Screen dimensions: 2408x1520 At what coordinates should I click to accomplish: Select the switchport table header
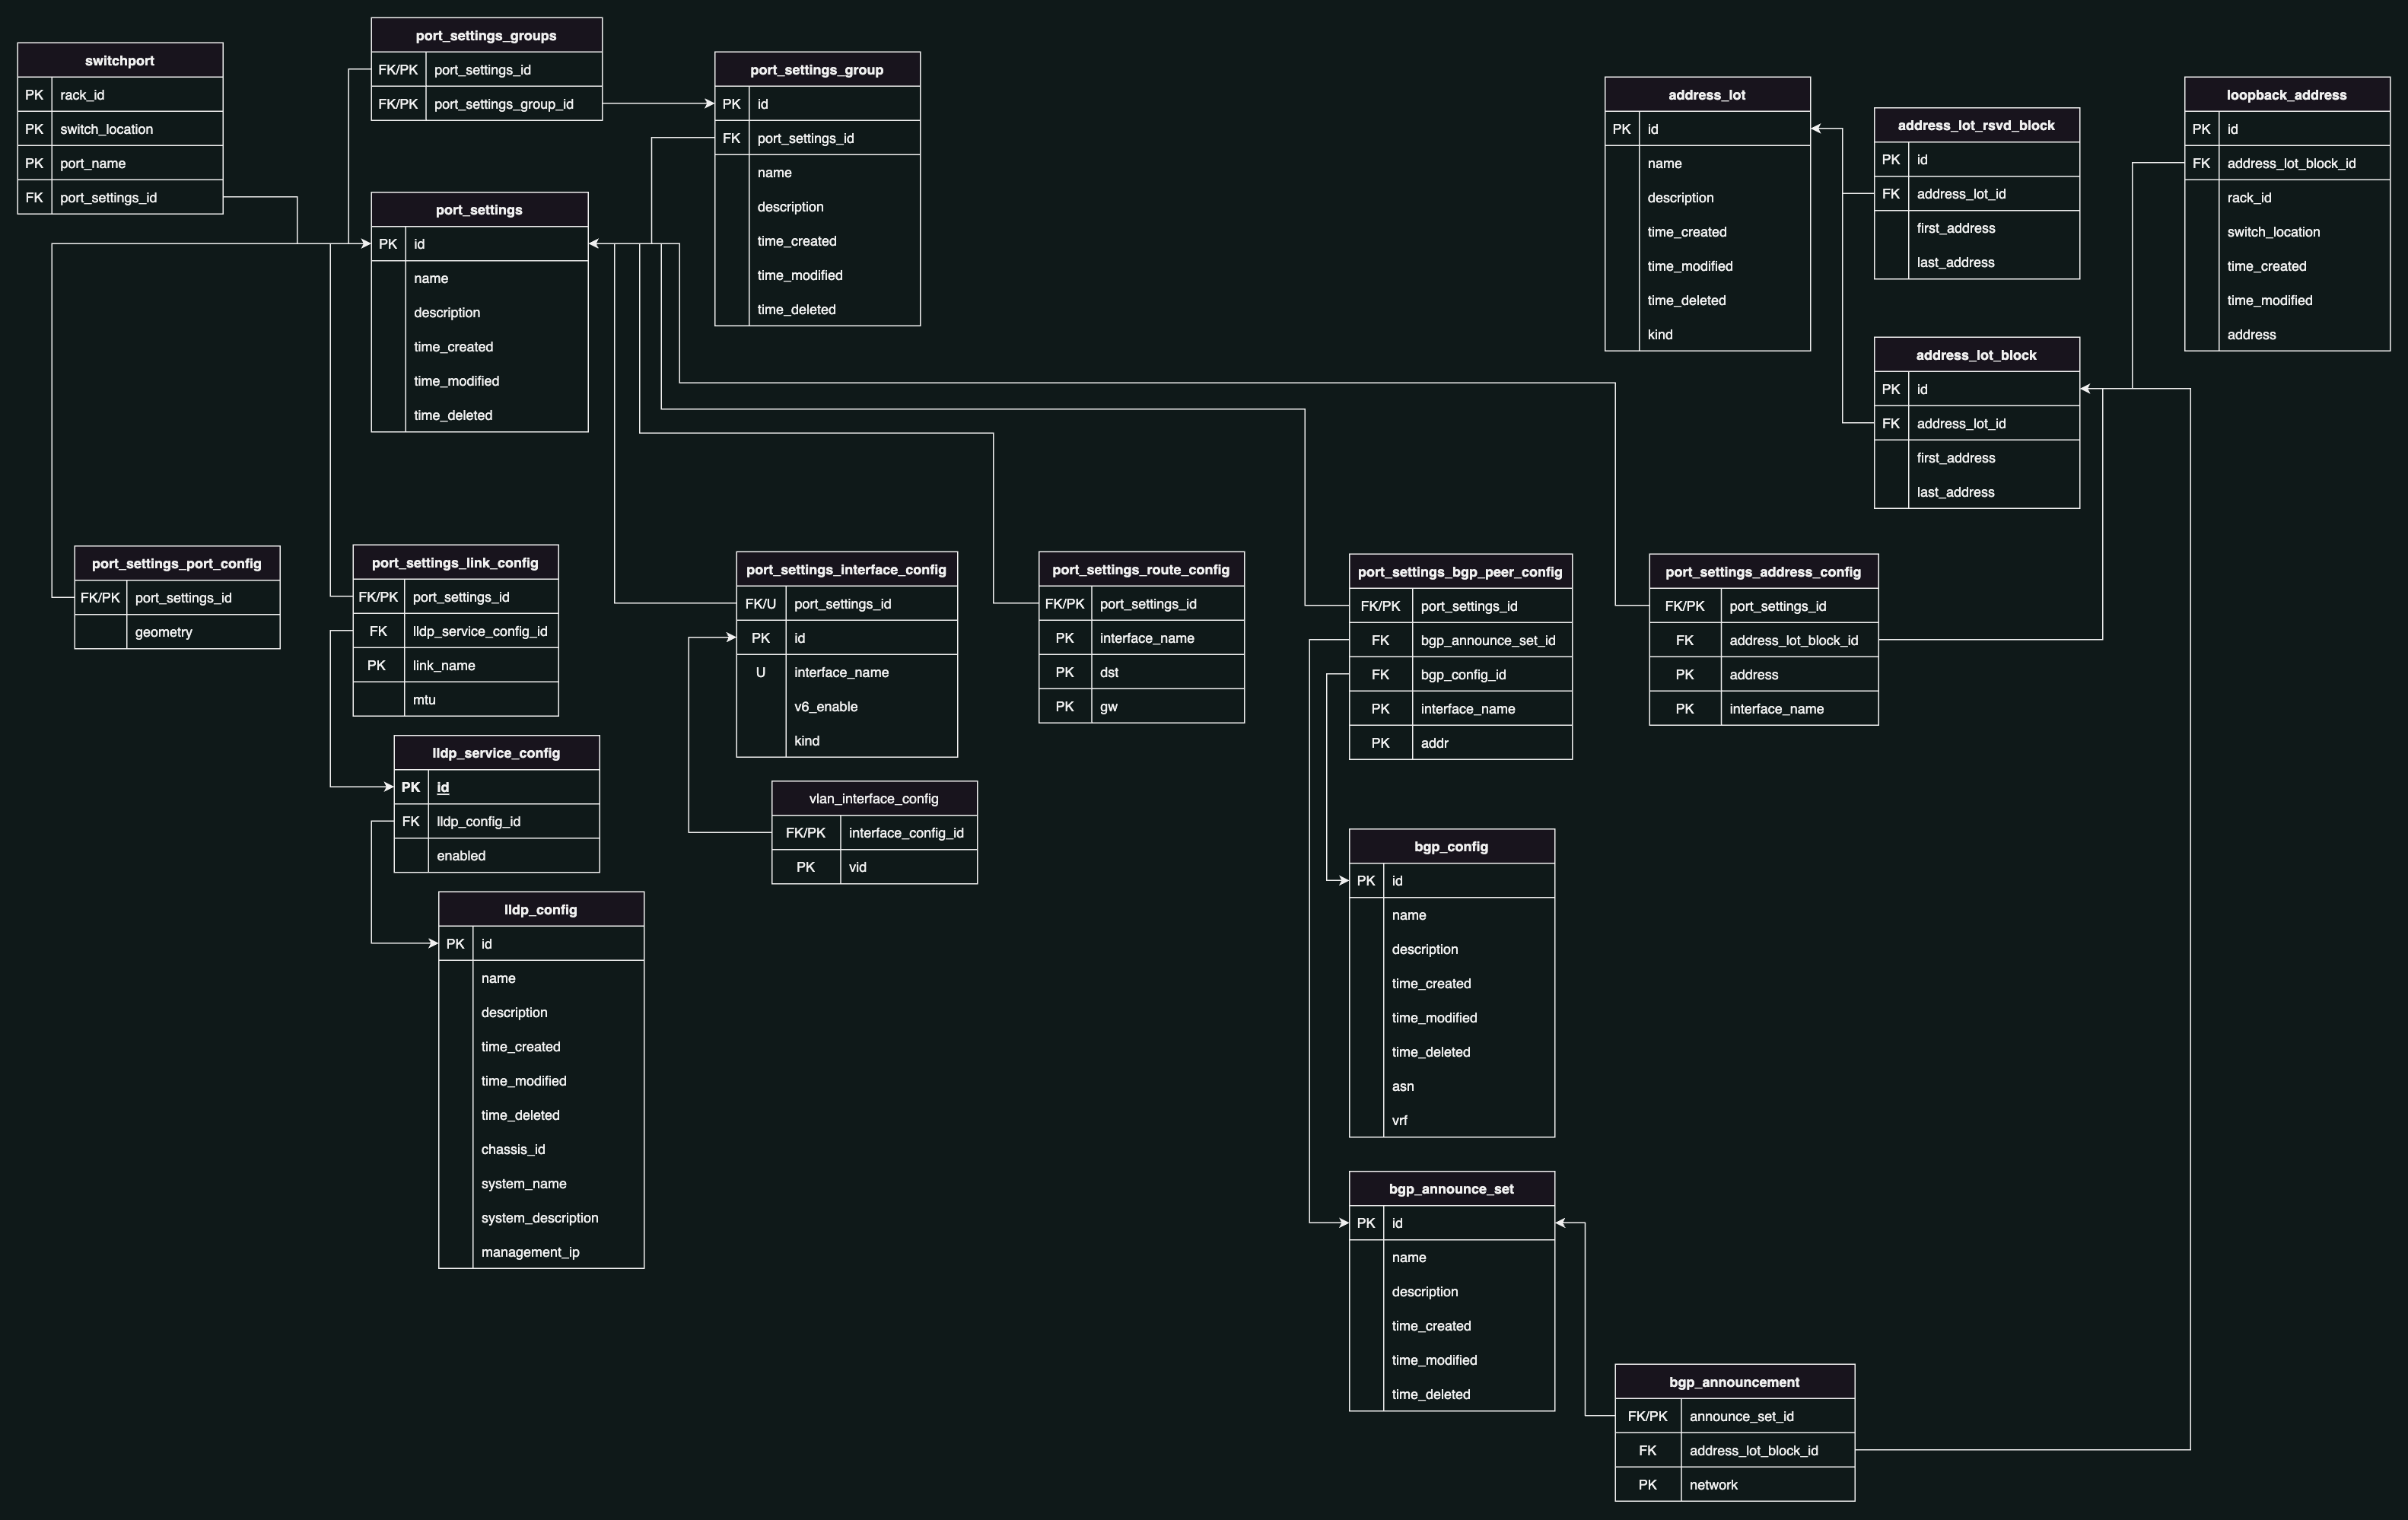[120, 60]
